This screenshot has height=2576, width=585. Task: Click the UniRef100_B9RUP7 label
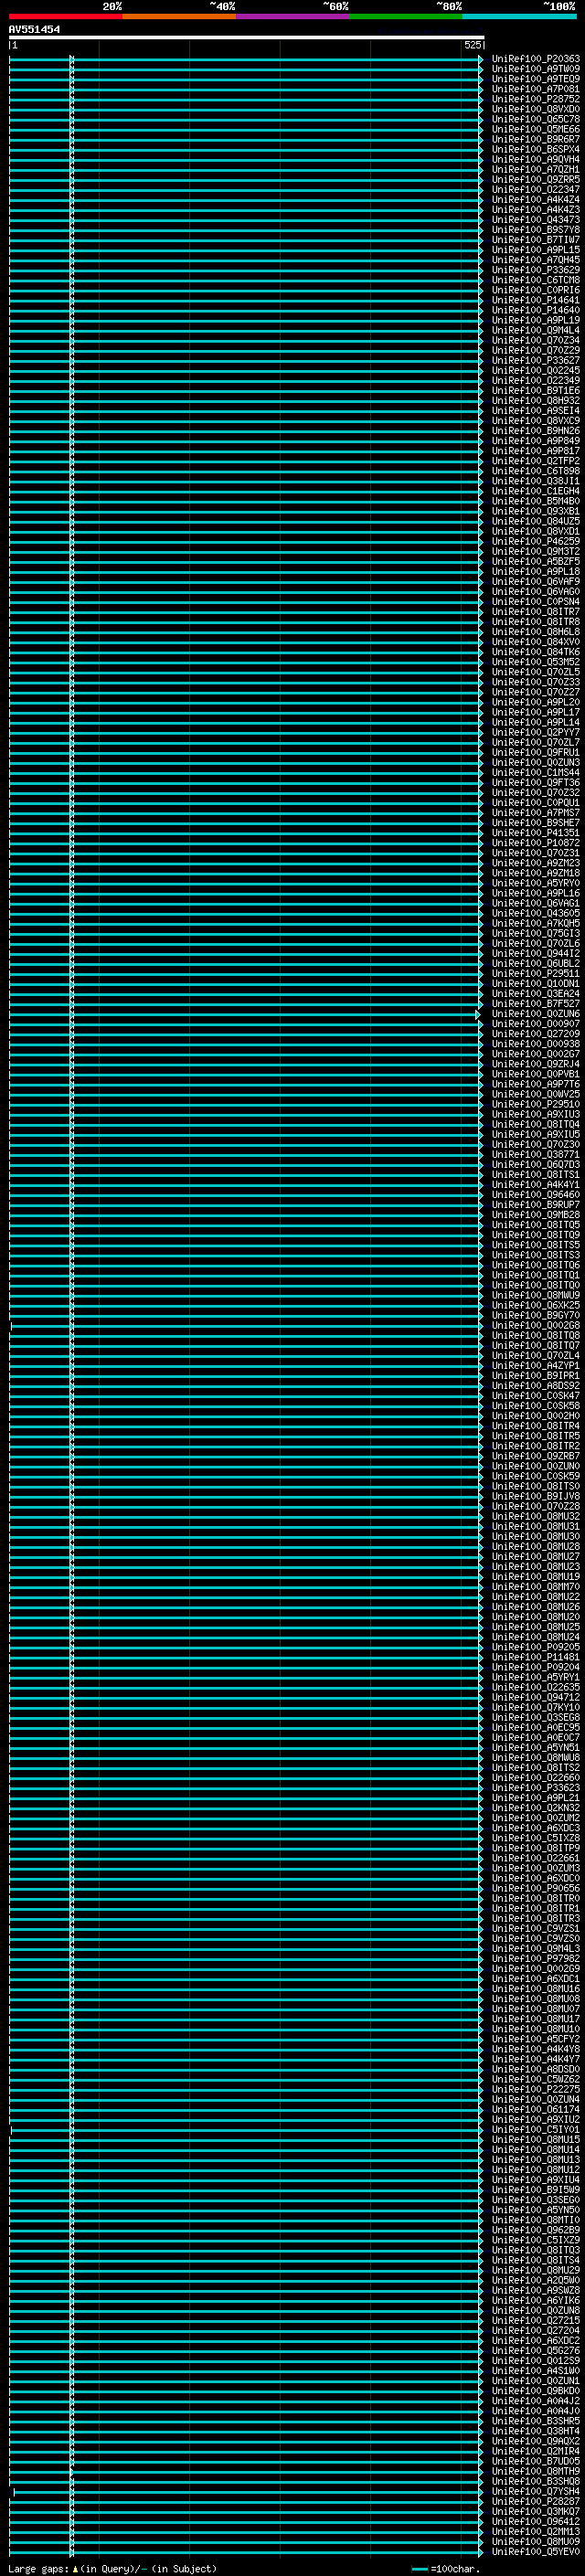(535, 1205)
